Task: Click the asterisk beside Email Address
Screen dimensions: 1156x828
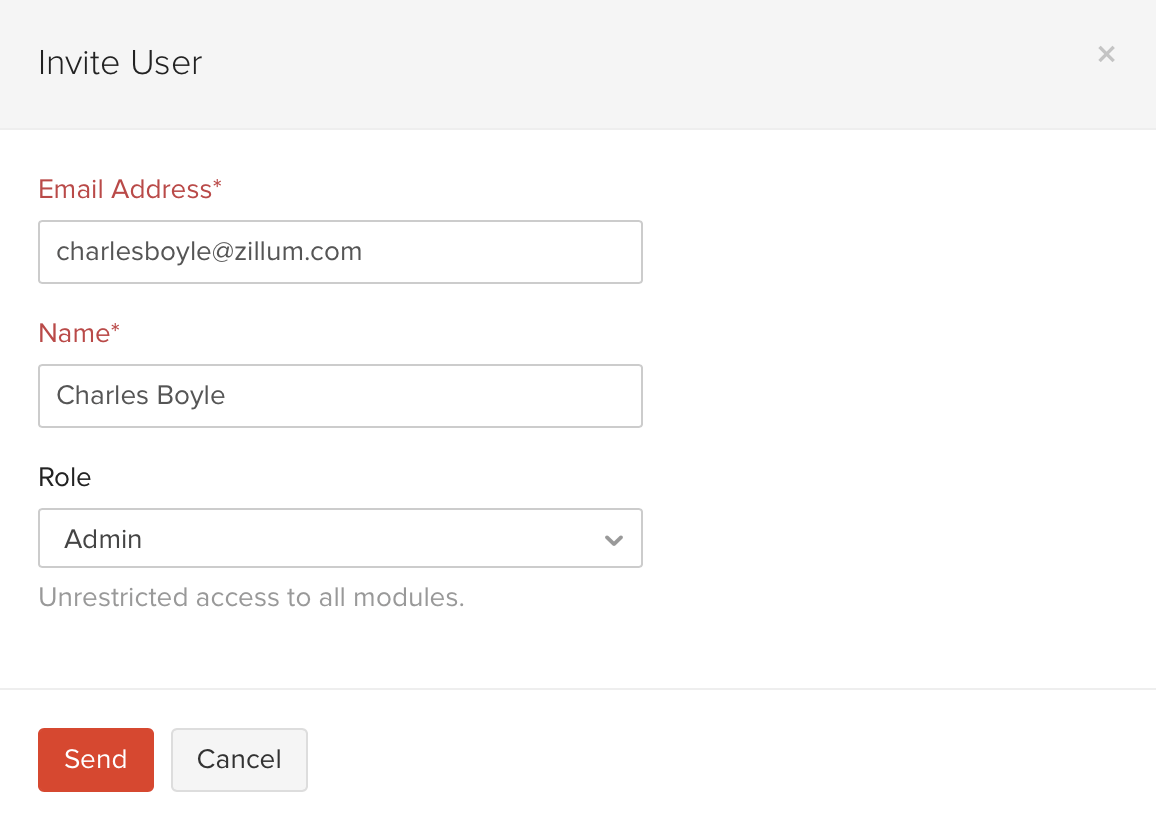Action: [x=217, y=186]
